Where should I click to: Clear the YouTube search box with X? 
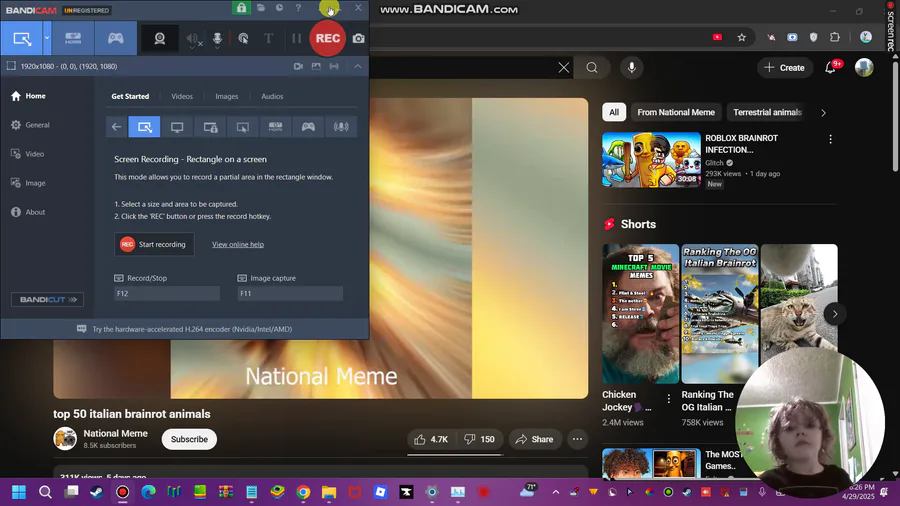[564, 68]
